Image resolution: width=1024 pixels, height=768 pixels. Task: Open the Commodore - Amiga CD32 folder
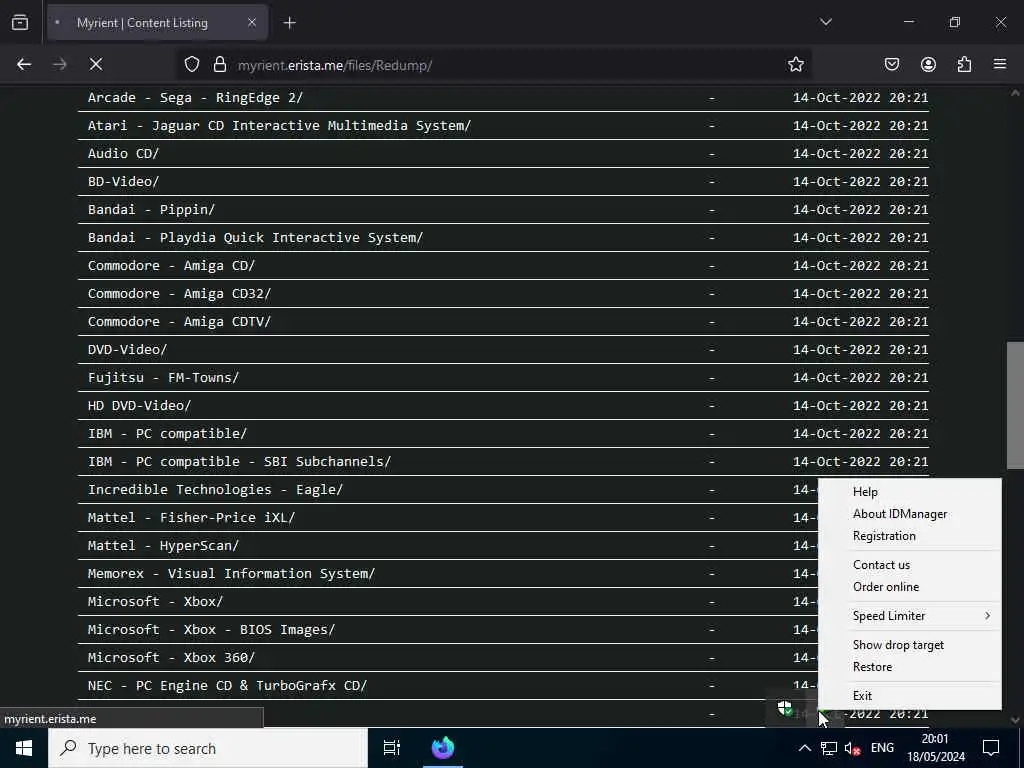click(180, 294)
